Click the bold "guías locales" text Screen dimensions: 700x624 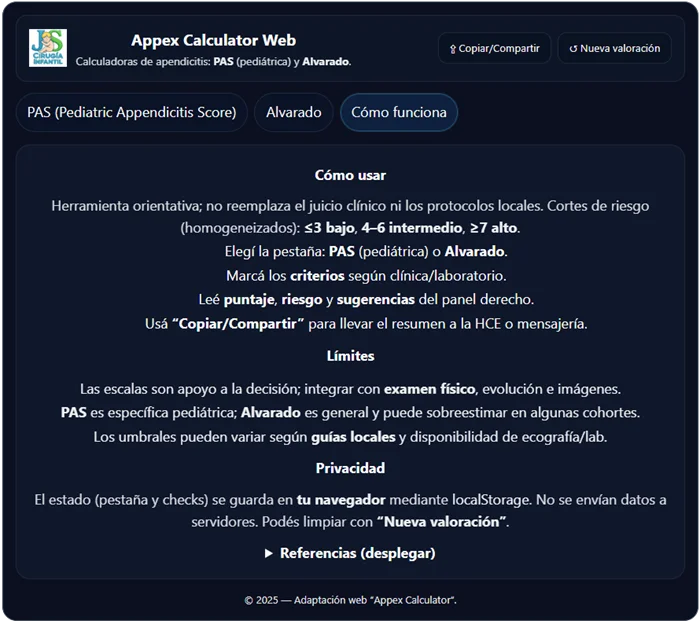tap(354, 437)
